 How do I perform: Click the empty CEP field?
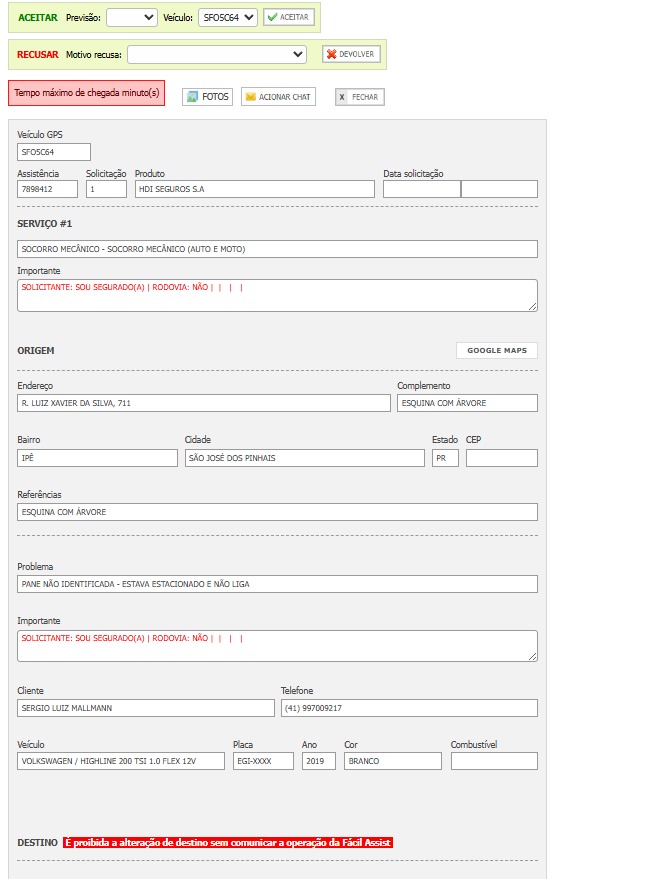pos(502,458)
